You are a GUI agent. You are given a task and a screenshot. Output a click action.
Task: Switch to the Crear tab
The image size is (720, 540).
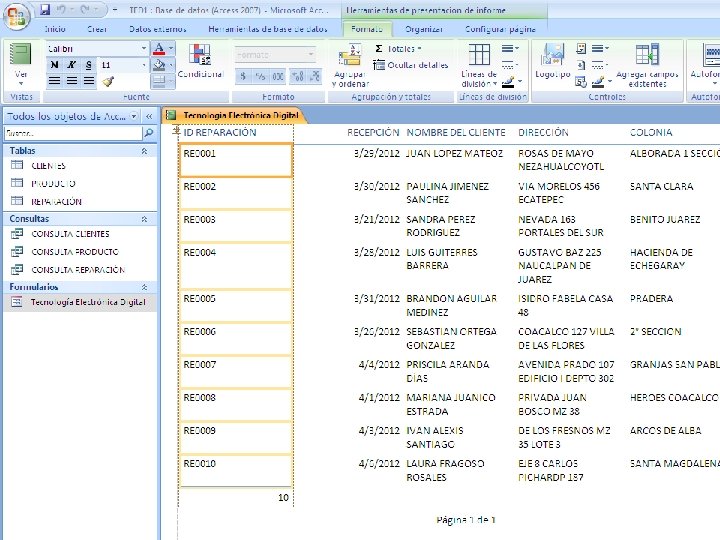click(97, 29)
